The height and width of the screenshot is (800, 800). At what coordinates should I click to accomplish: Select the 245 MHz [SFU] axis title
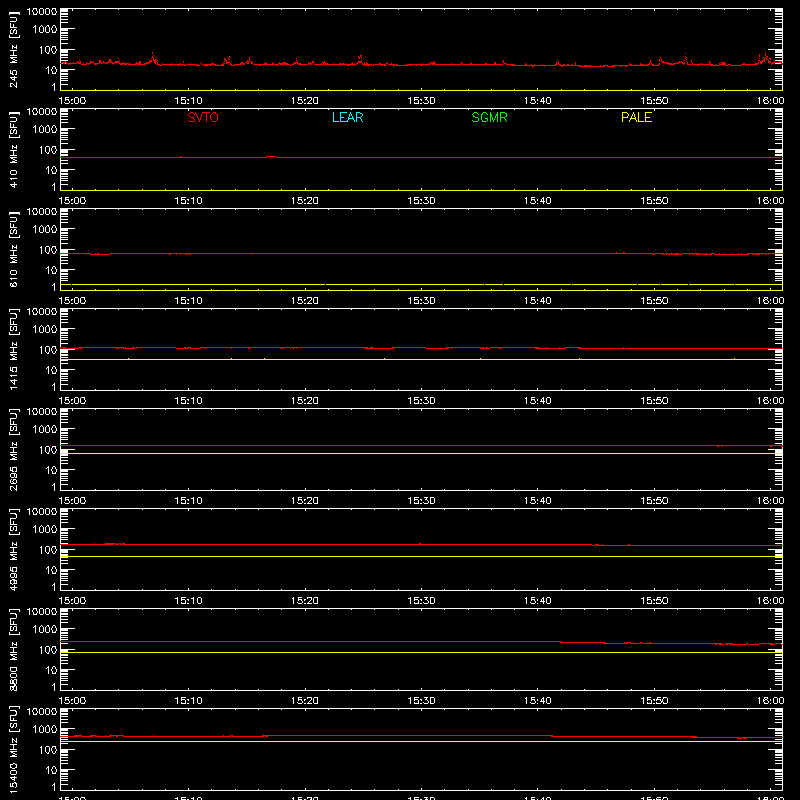click(14, 49)
